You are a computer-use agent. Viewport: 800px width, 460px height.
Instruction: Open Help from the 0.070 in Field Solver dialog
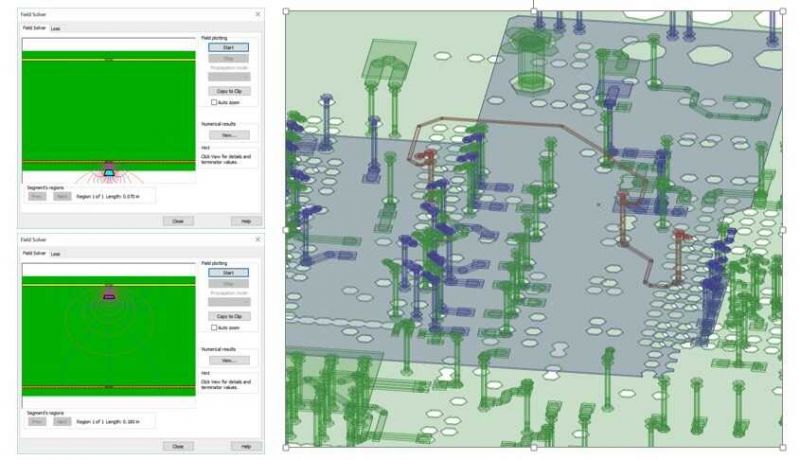coord(246,221)
